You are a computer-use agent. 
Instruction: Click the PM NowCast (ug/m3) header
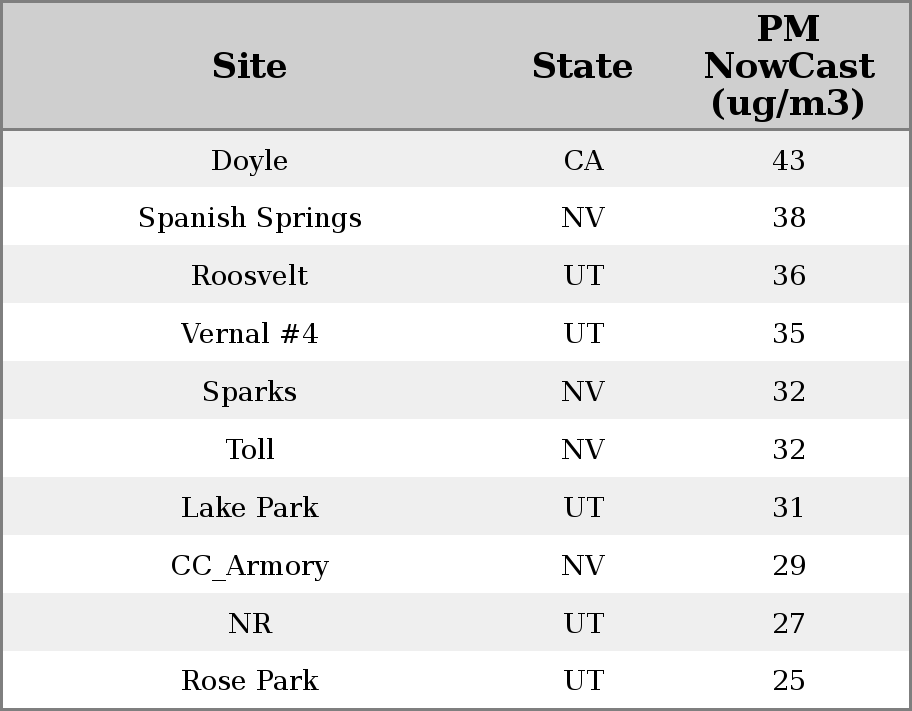click(x=788, y=67)
